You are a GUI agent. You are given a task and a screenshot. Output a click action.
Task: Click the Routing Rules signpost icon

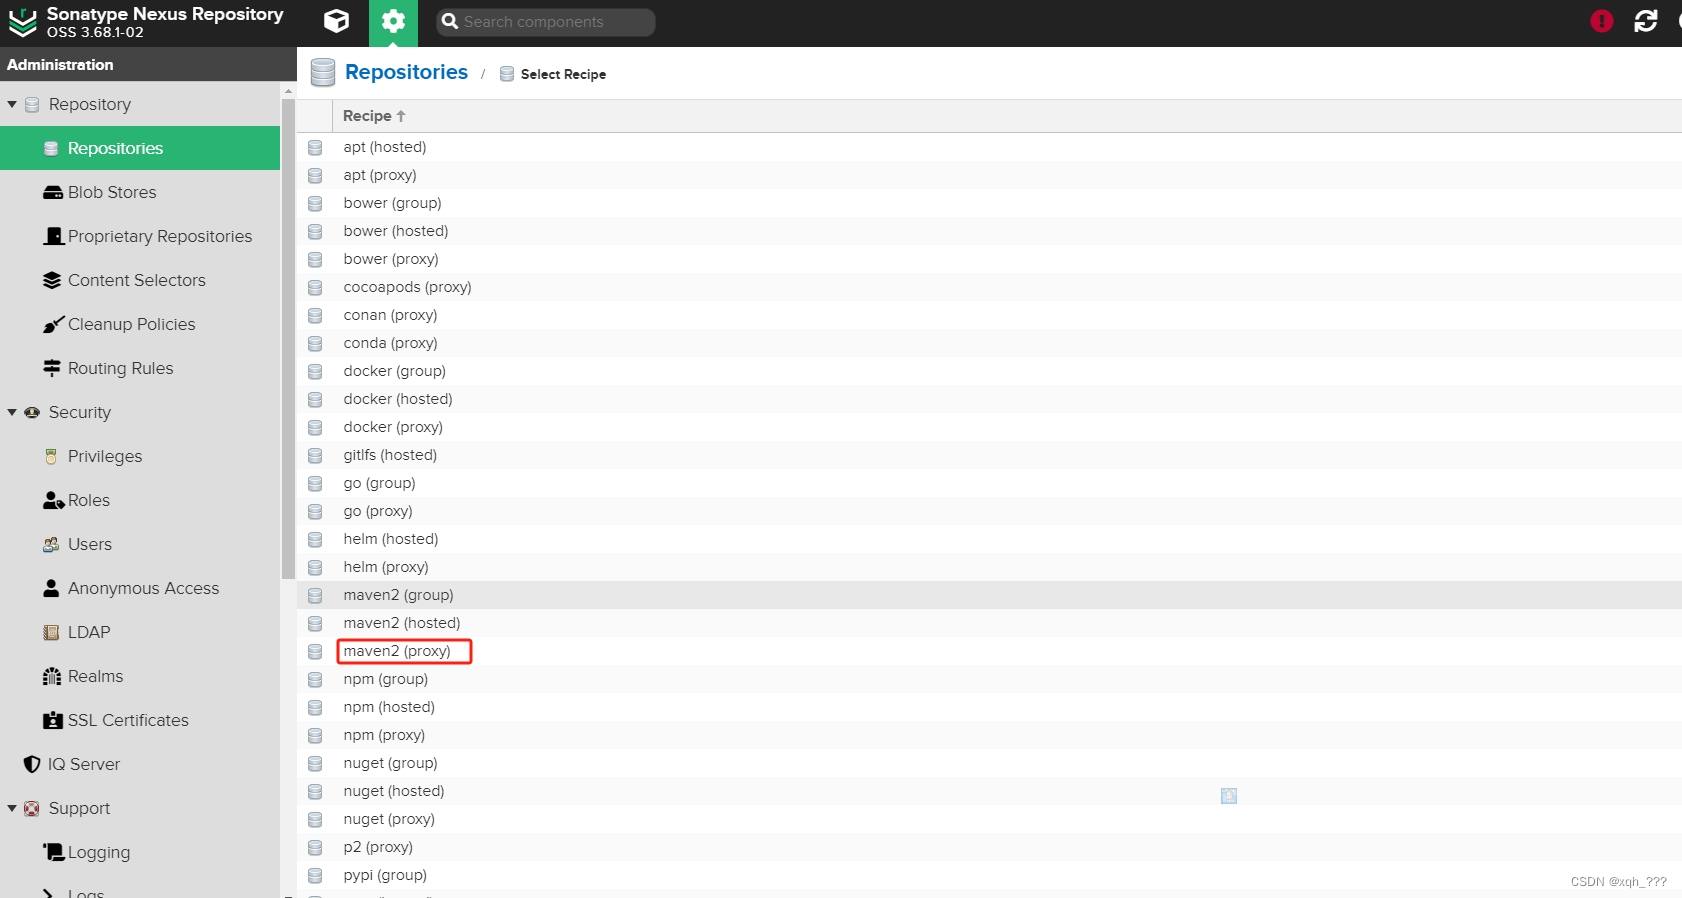[53, 368]
